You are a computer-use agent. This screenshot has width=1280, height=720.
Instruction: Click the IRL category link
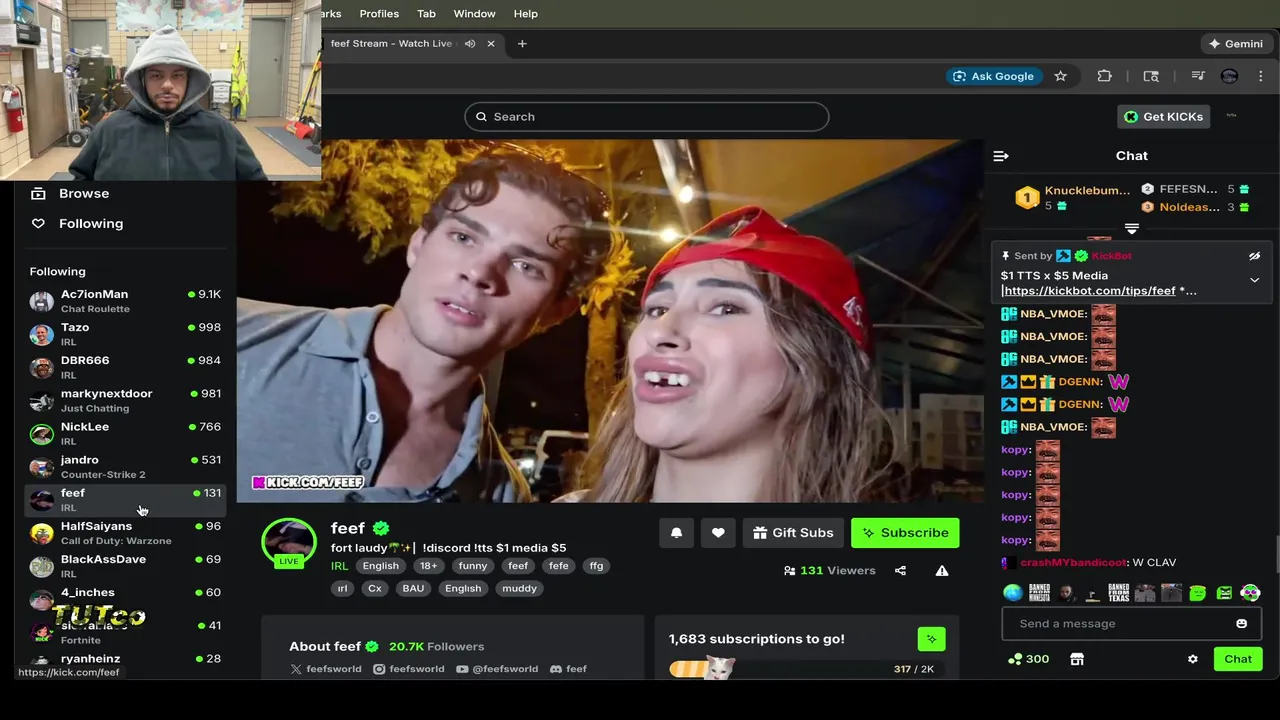pyautogui.click(x=340, y=566)
